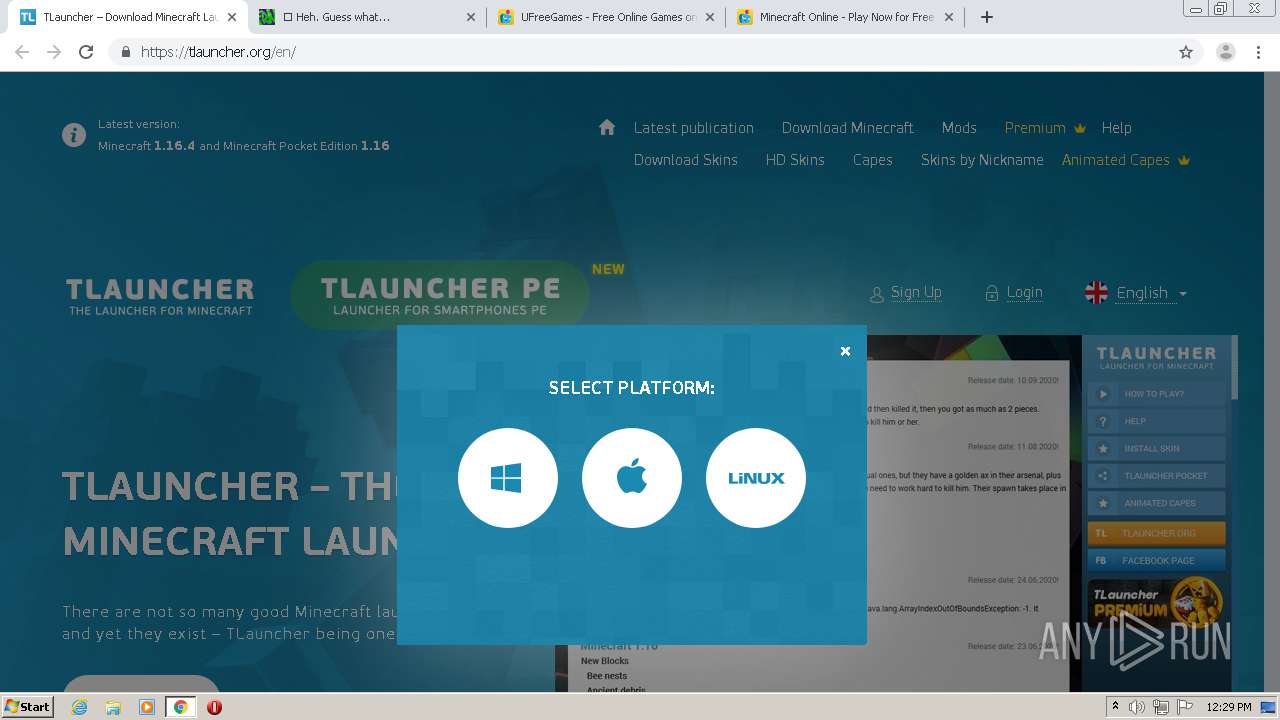Open the Mods menu item
The image size is (1280, 720).
(959, 128)
